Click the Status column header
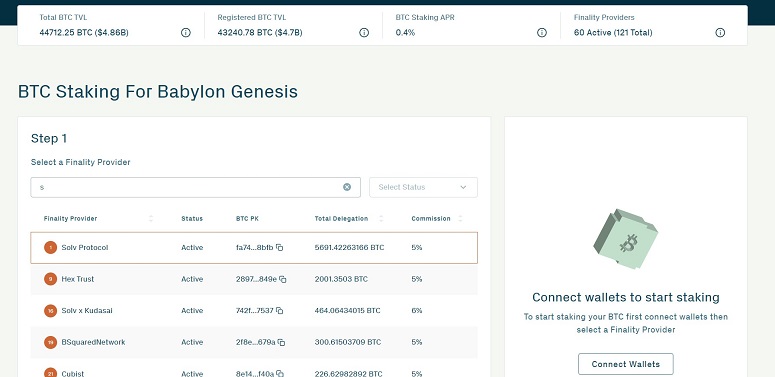775x377 pixels. point(192,218)
